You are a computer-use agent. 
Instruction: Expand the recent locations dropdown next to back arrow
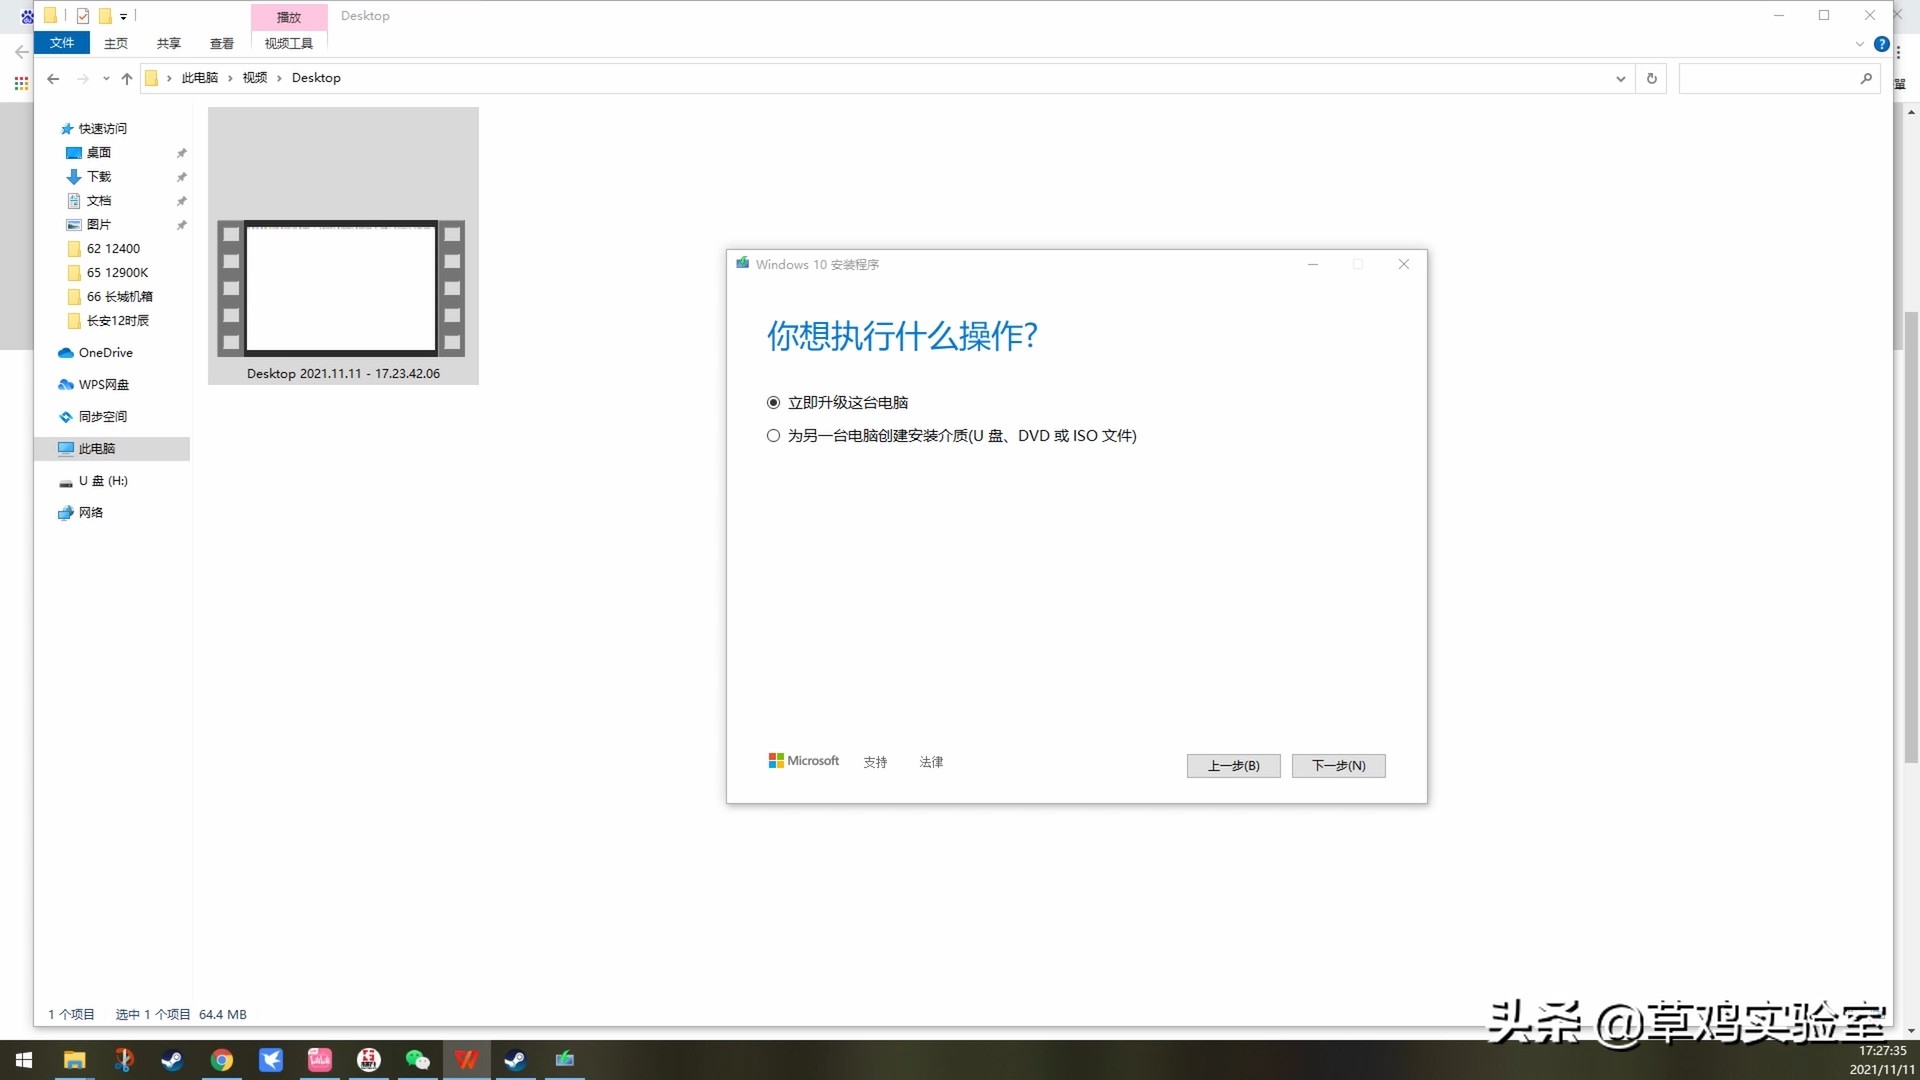click(x=105, y=78)
